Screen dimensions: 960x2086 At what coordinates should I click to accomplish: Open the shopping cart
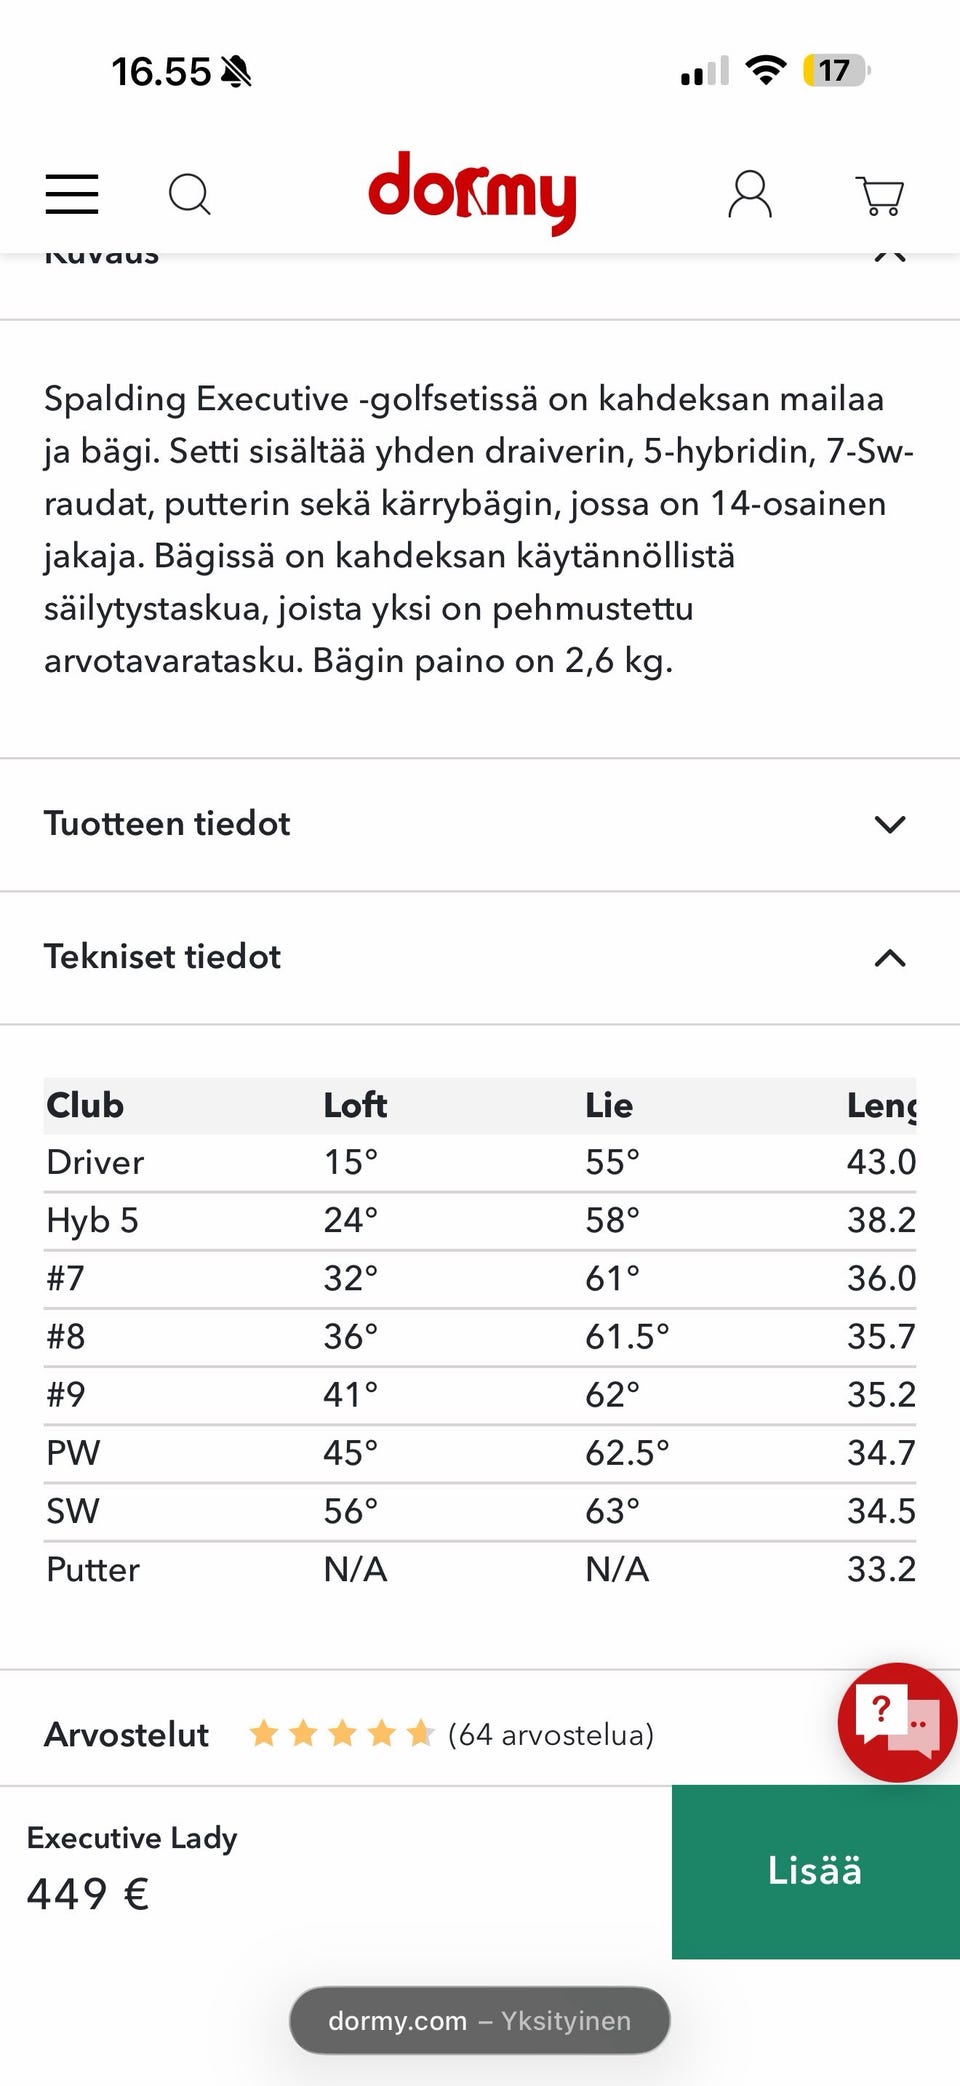880,195
